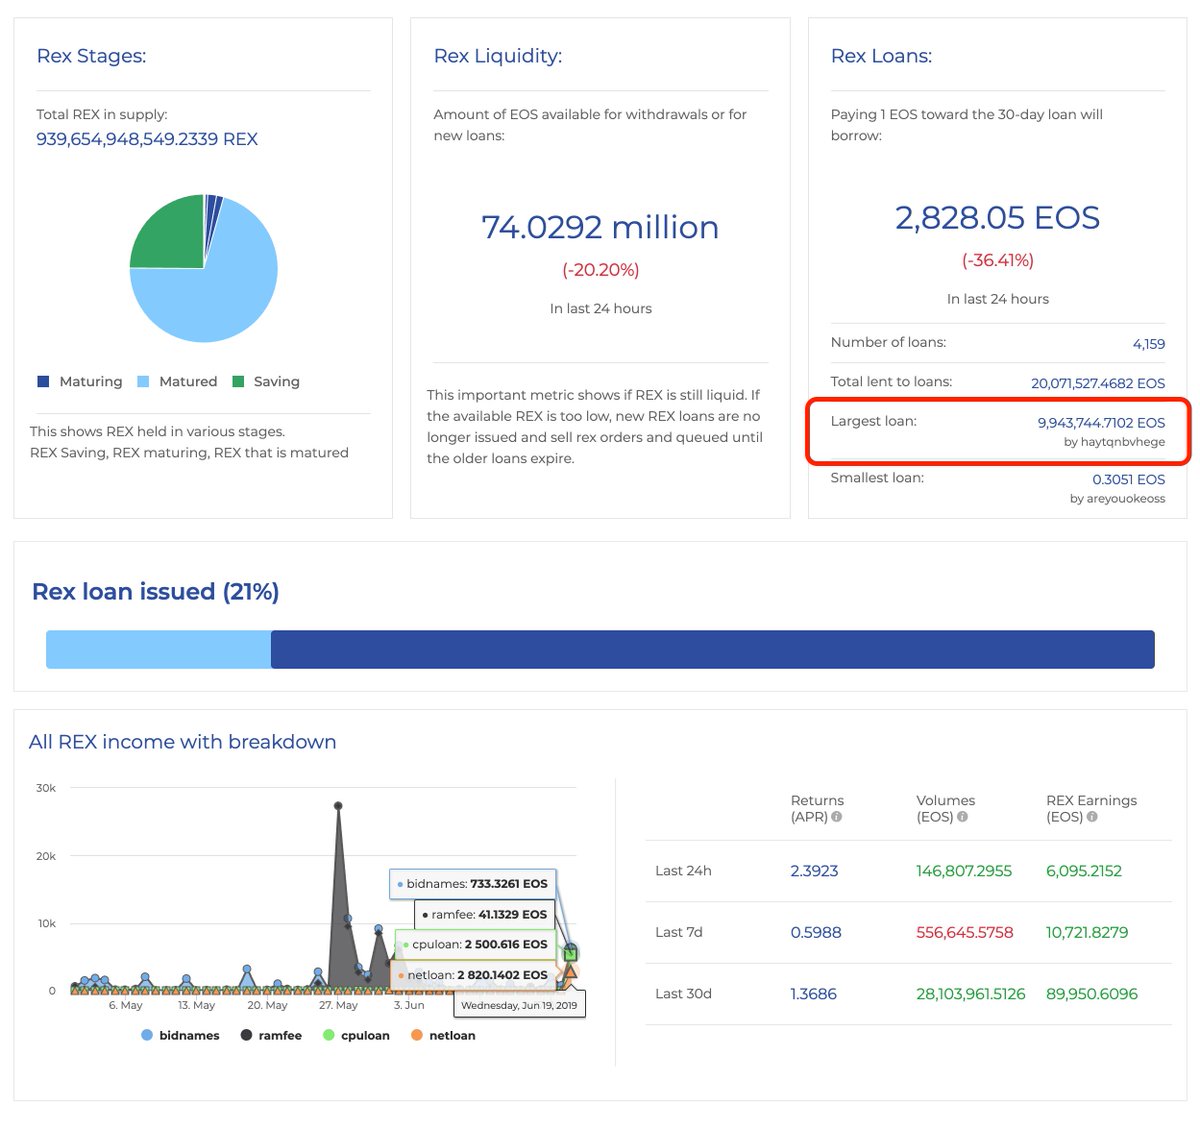Click Last 30d earnings 89,950.6096
This screenshot has width=1200, height=1129.
pos(1092,994)
